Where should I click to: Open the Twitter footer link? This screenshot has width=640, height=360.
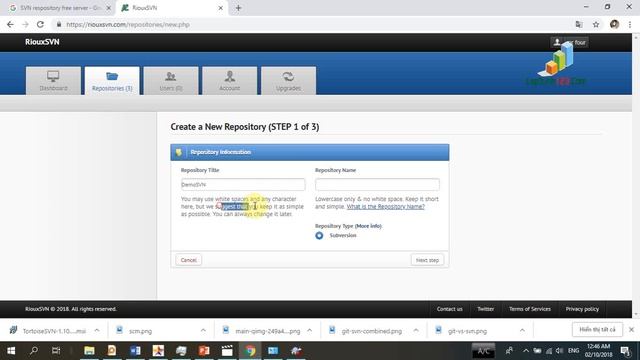485,309
